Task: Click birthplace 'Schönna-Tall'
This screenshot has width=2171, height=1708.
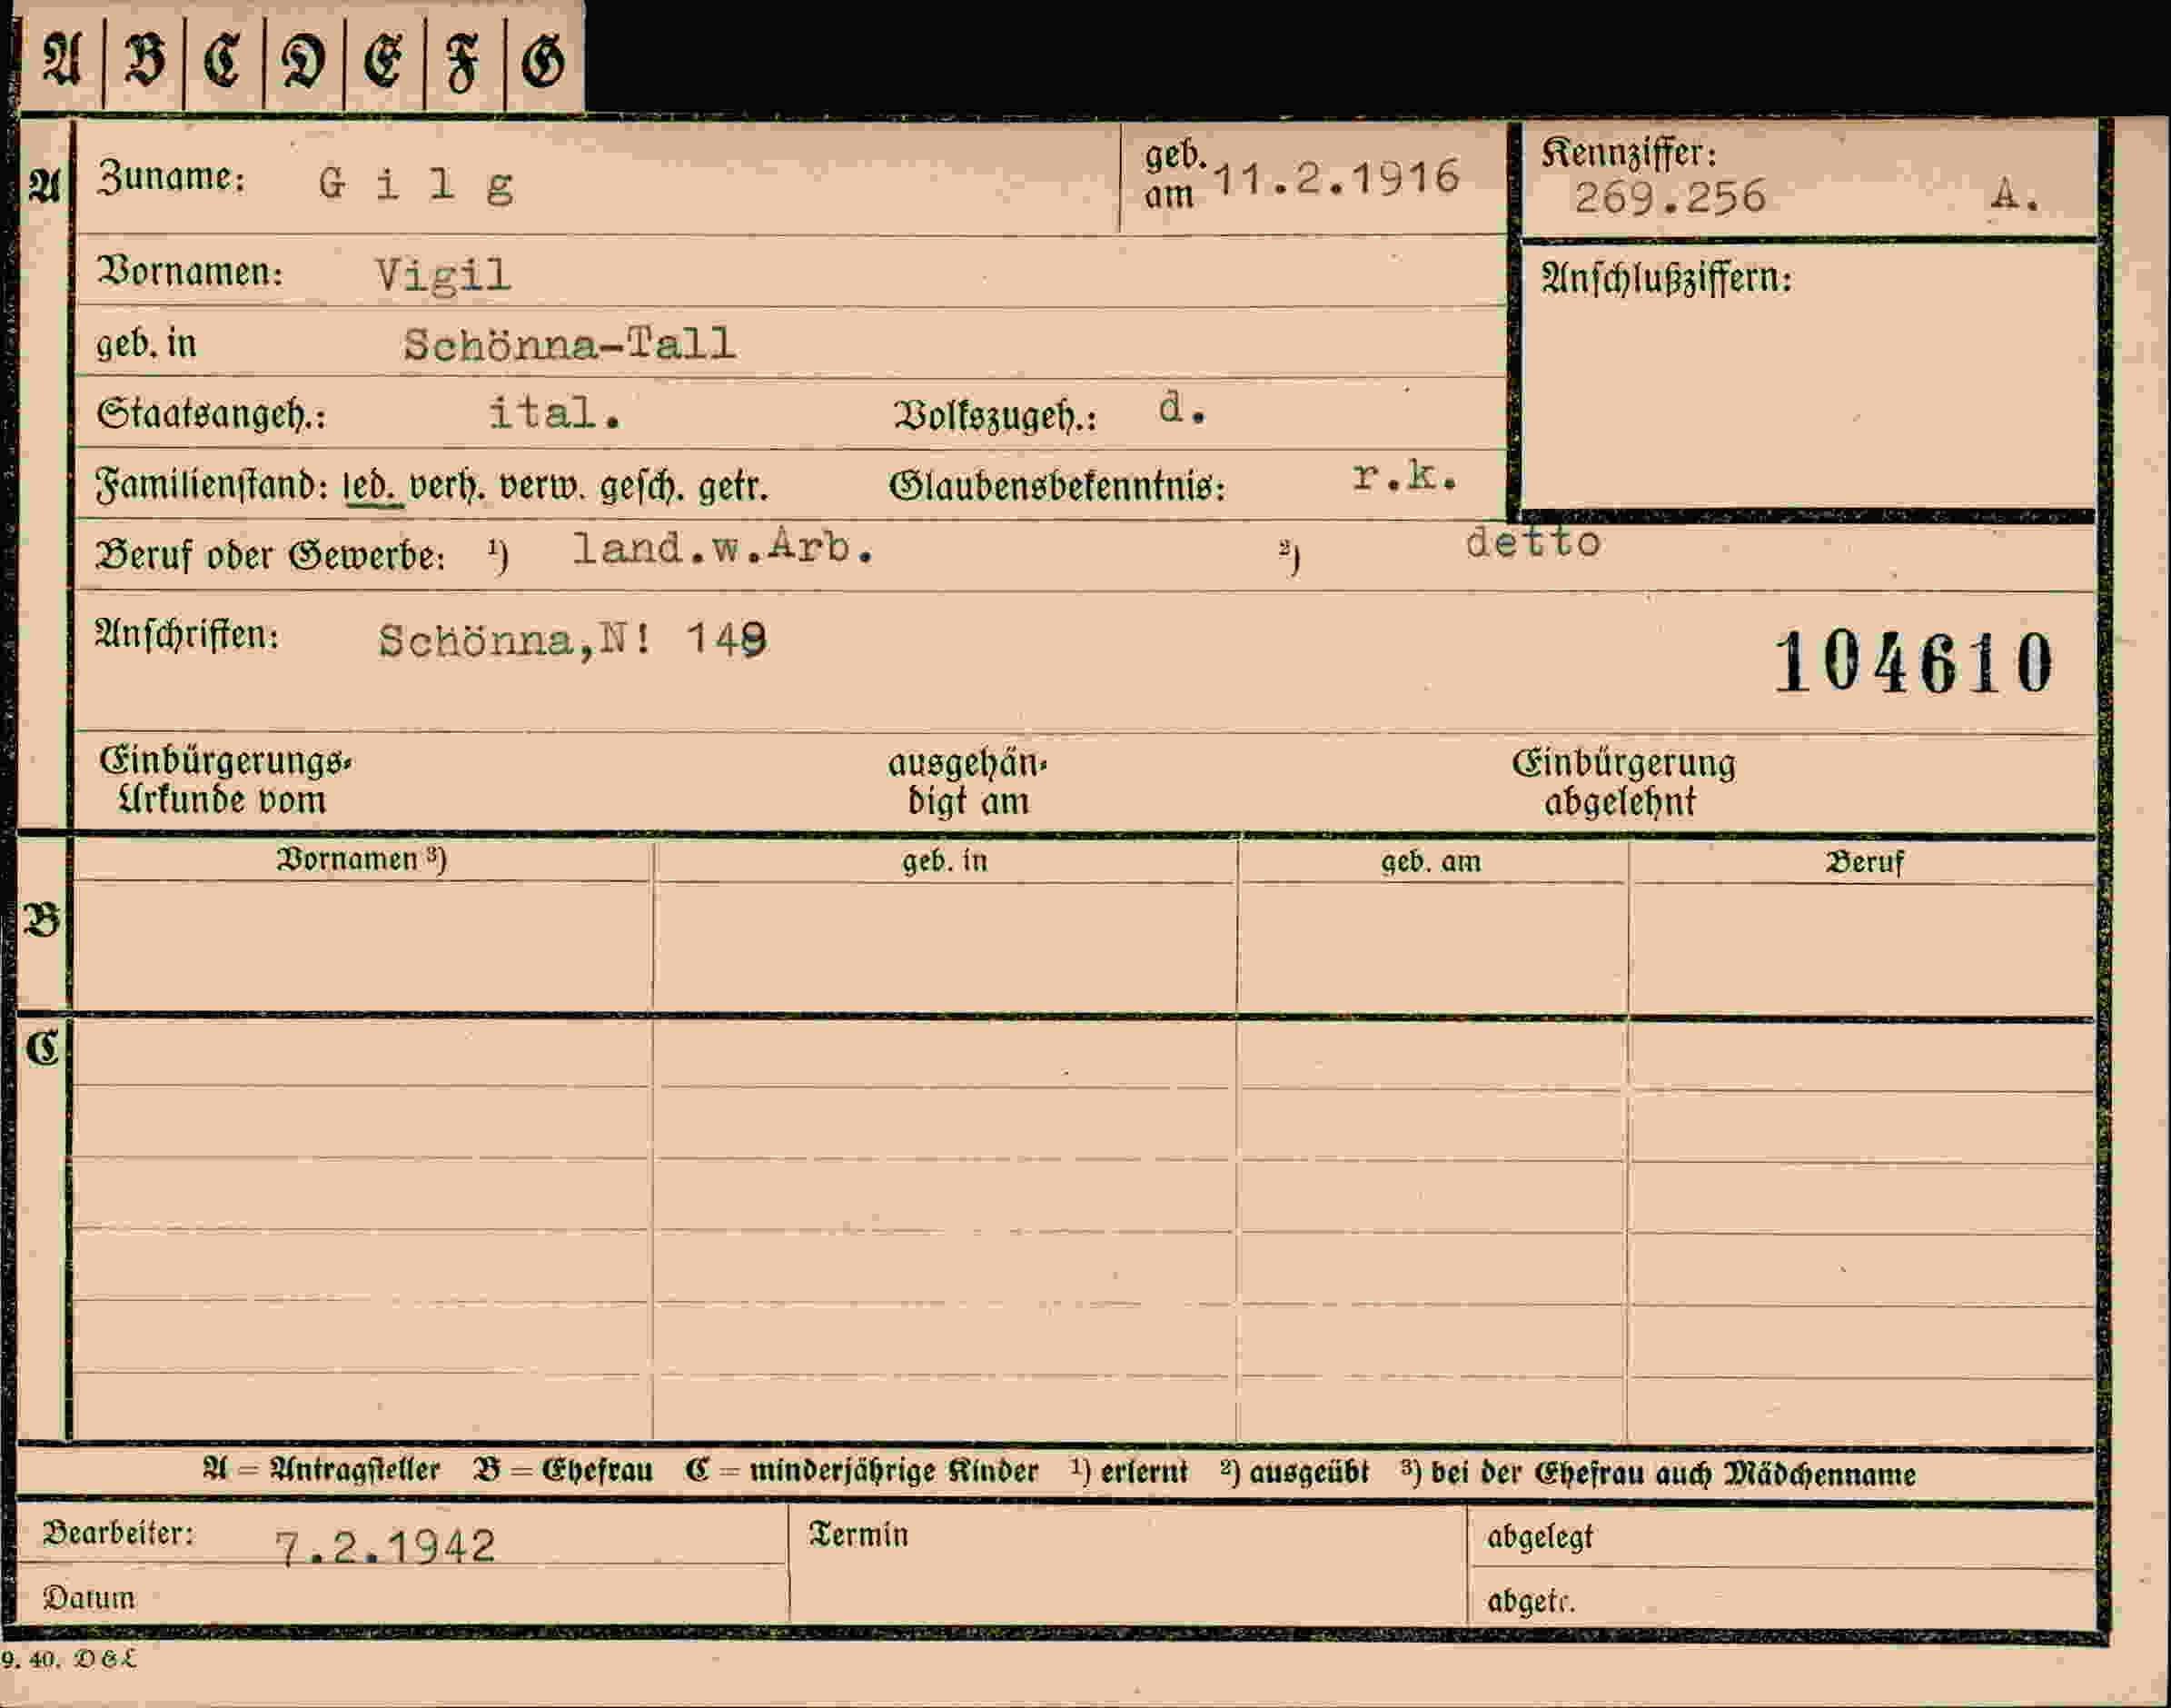Action: pos(570,345)
